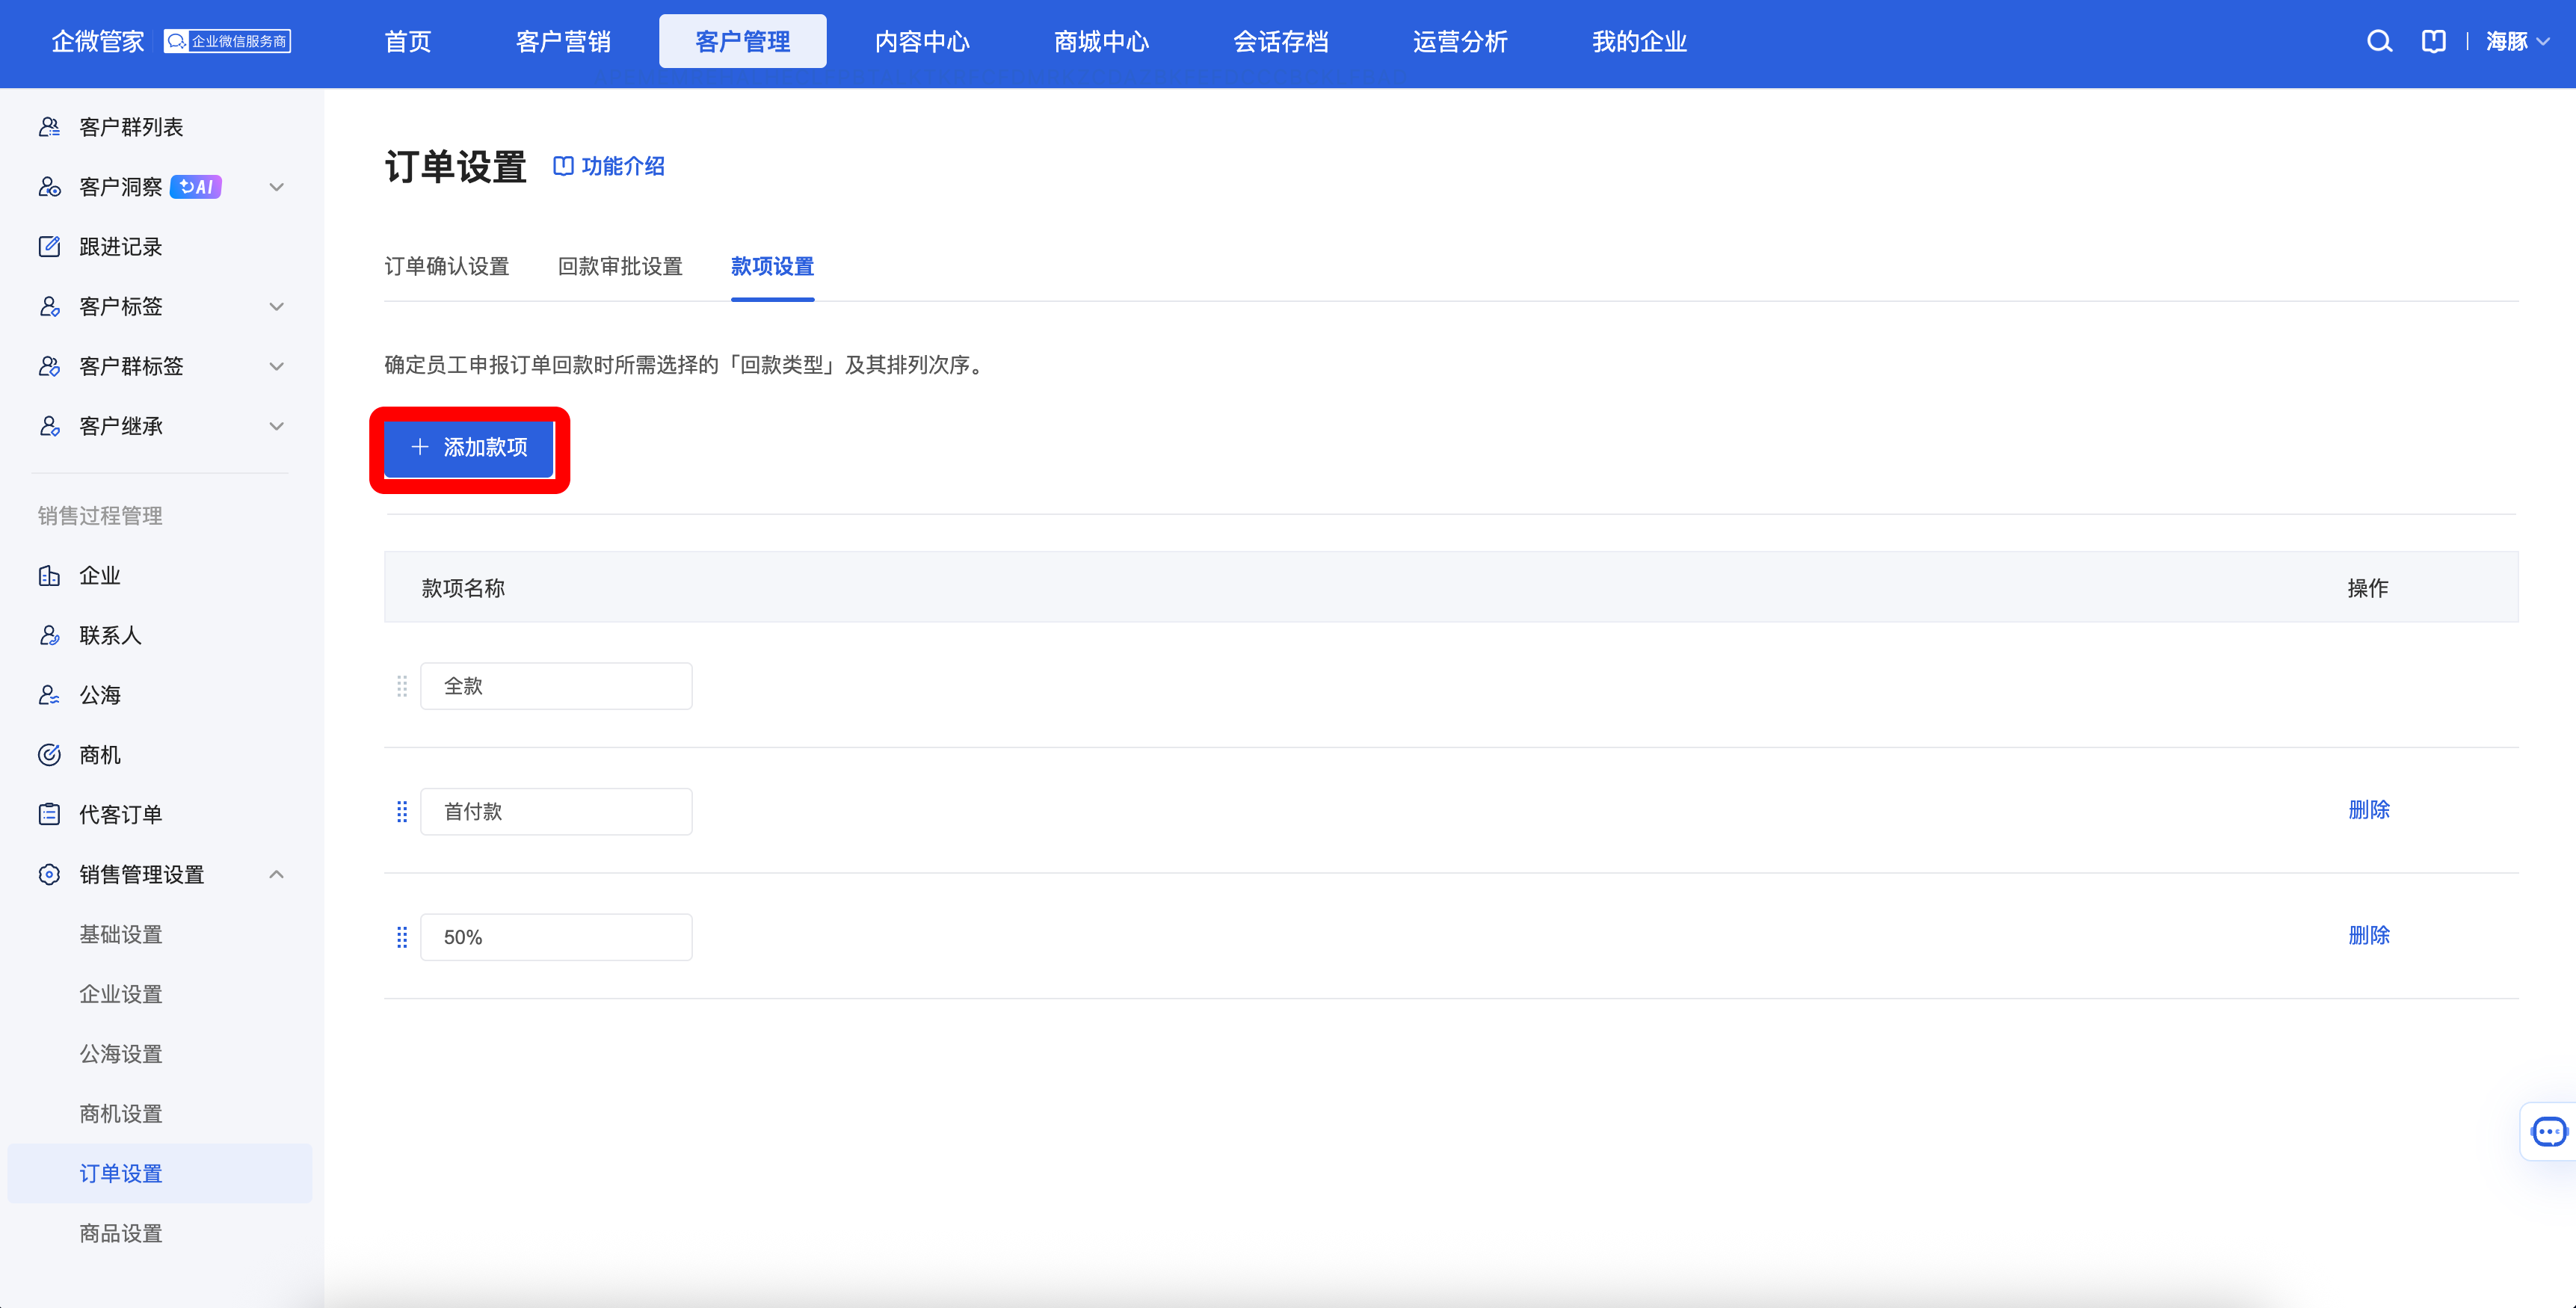Select the 款项设置 tab

772,266
